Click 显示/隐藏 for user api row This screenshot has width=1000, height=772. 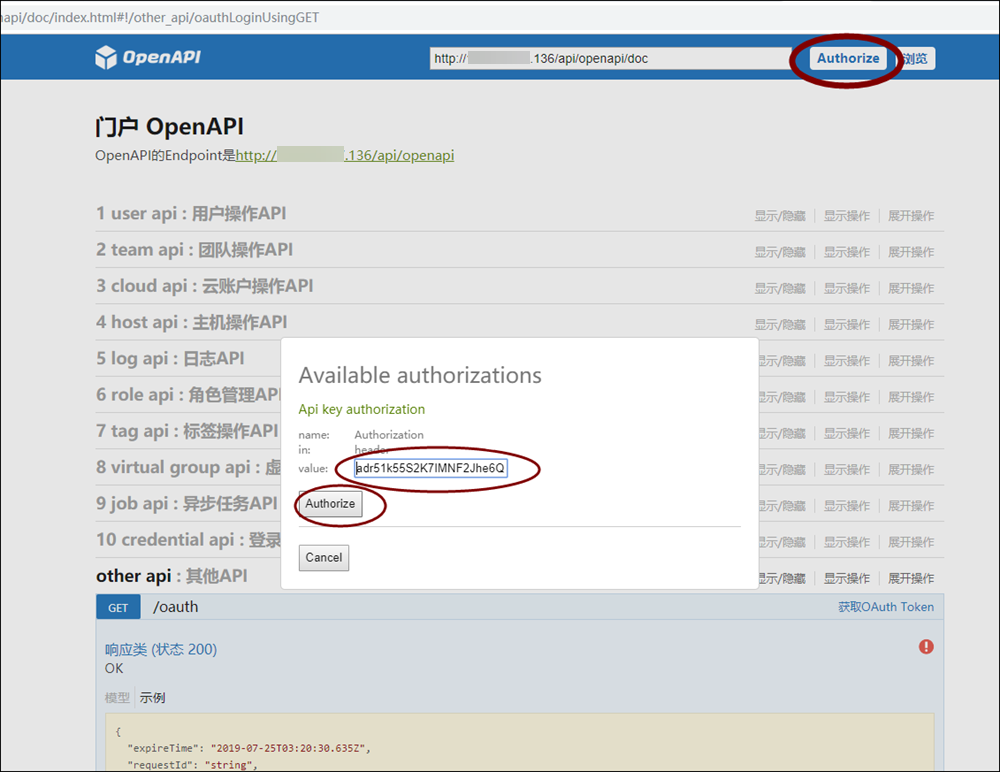tap(779, 216)
